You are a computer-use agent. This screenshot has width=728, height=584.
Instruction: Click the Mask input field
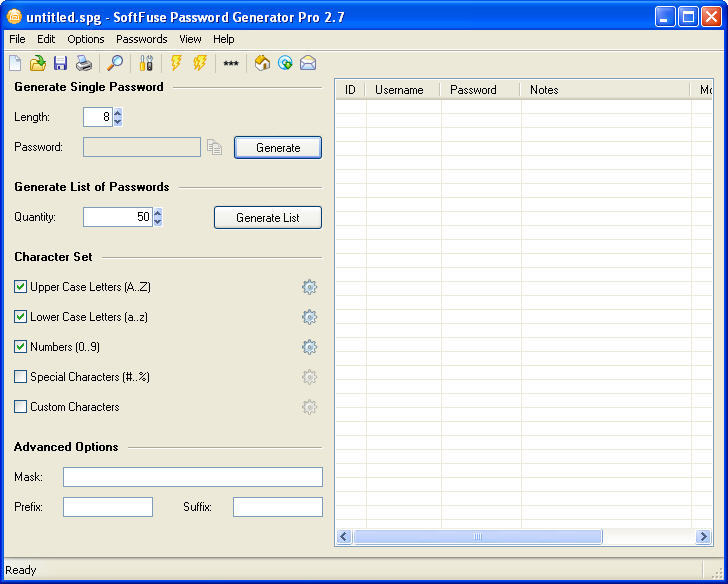coord(193,477)
